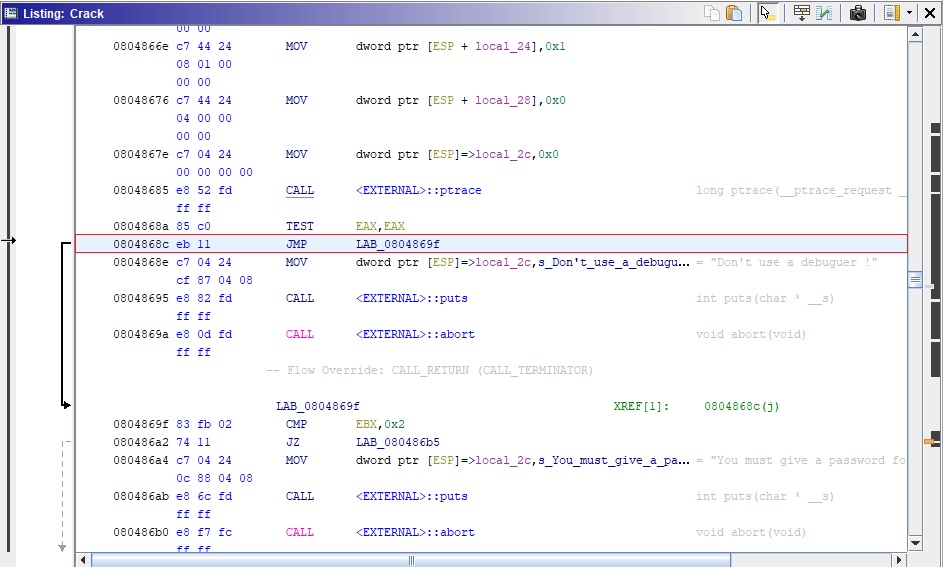Click the JZ mnemonic
This screenshot has width=943, height=567.
coord(292,442)
